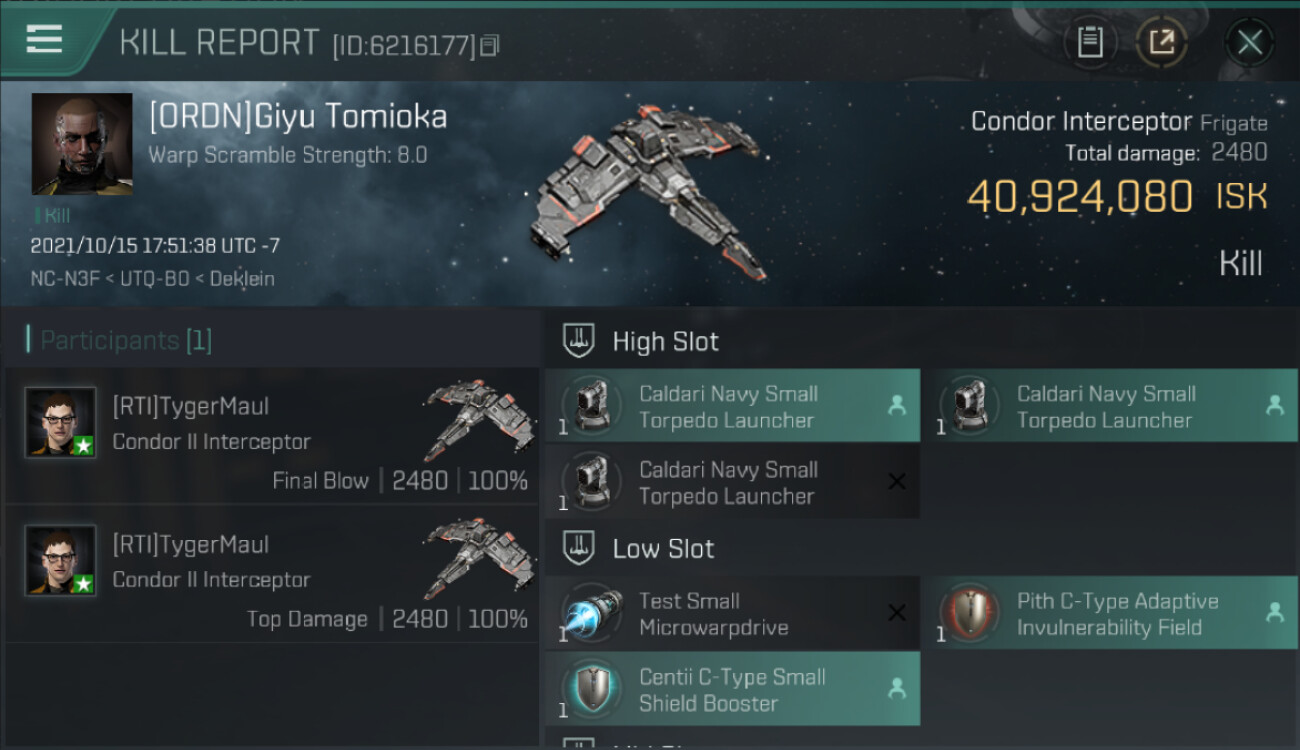
Task: Close the kill report window
Action: pos(1249,42)
